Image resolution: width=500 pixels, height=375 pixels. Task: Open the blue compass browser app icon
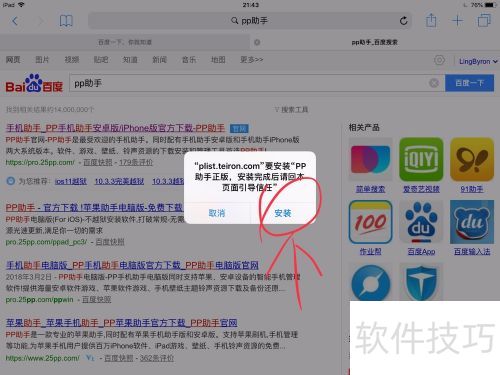click(370, 282)
